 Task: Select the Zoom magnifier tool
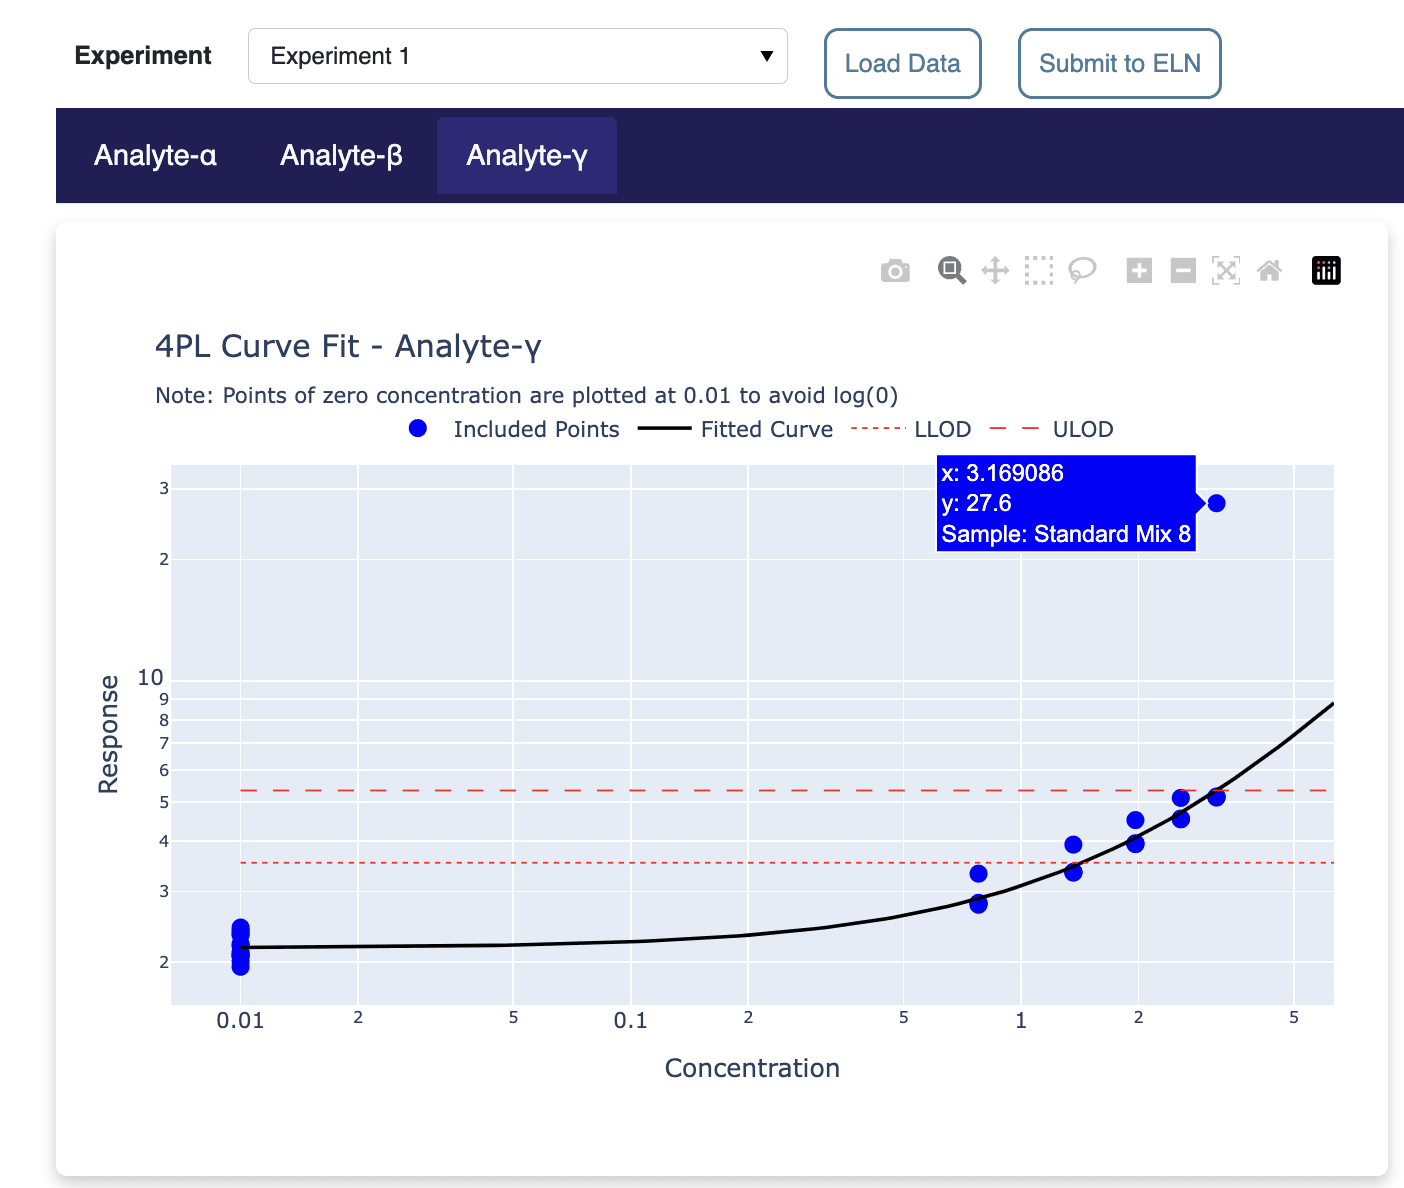click(951, 270)
